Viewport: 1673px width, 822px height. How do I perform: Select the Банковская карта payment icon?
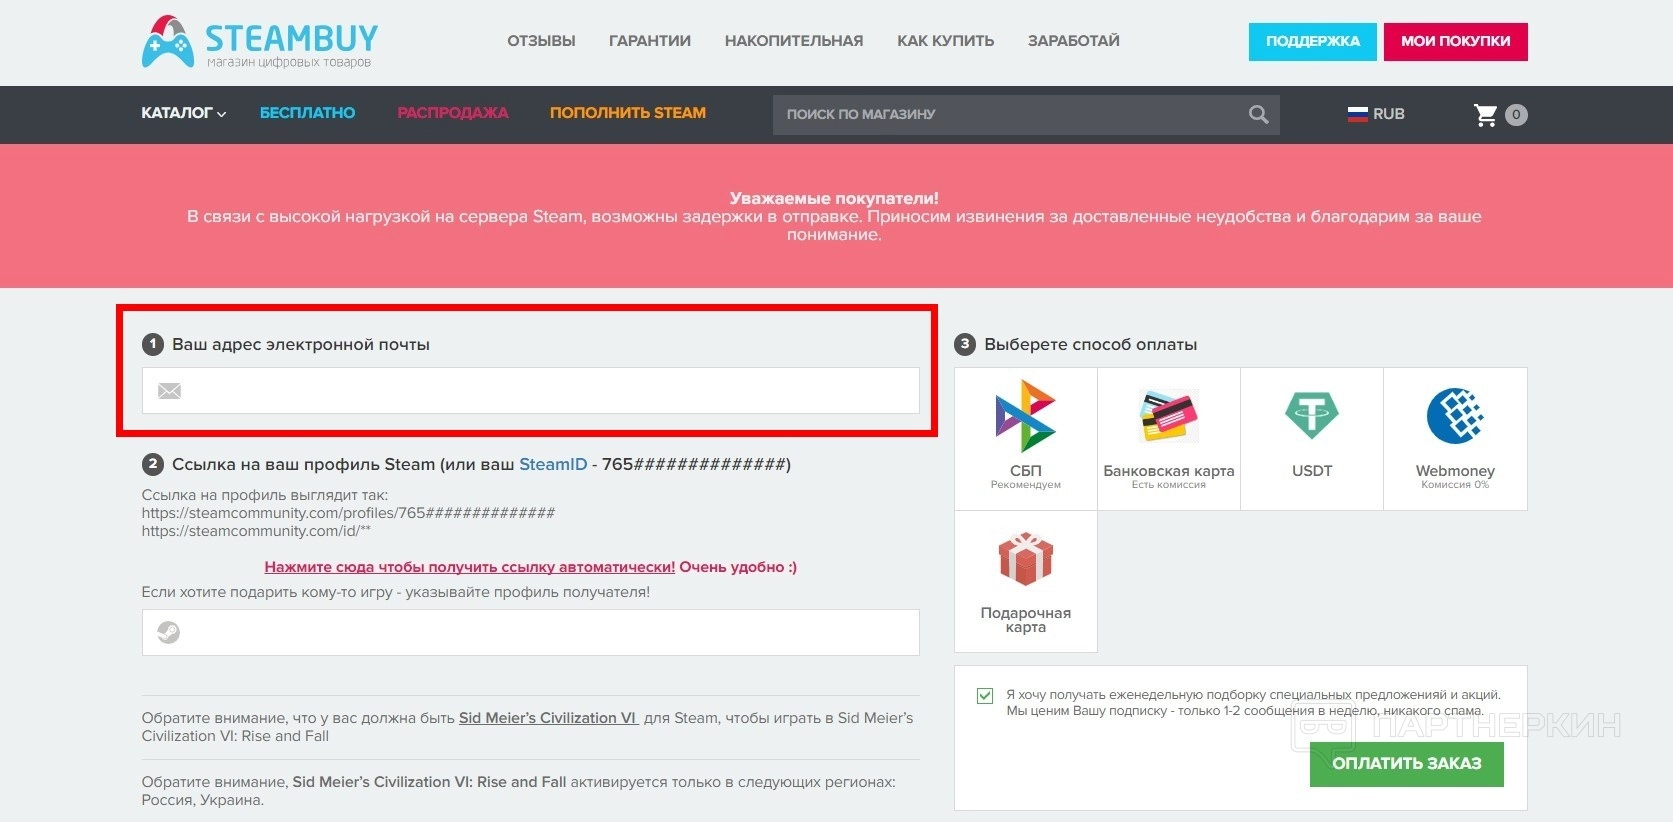click(1169, 416)
